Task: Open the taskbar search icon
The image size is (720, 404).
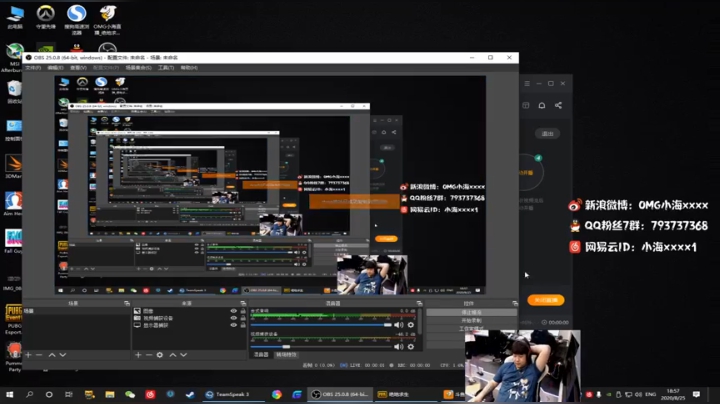Action: (29, 394)
